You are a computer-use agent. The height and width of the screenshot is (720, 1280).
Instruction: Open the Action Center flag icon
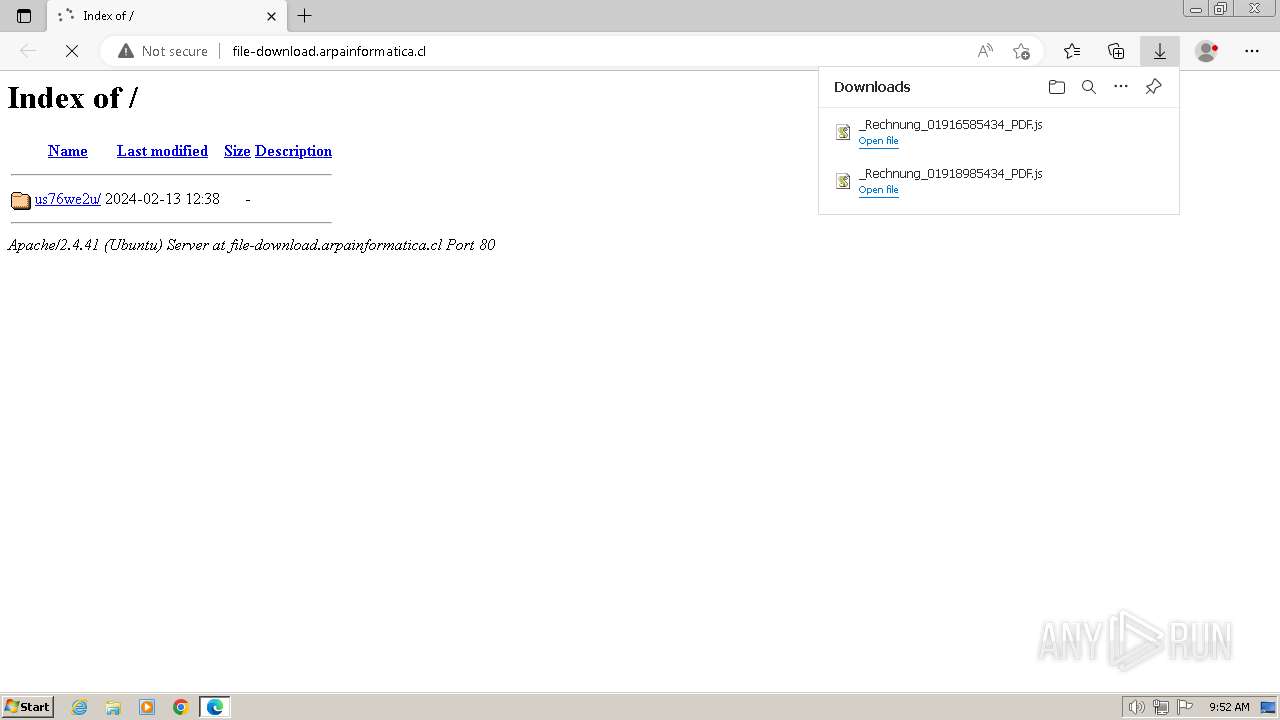1185,707
